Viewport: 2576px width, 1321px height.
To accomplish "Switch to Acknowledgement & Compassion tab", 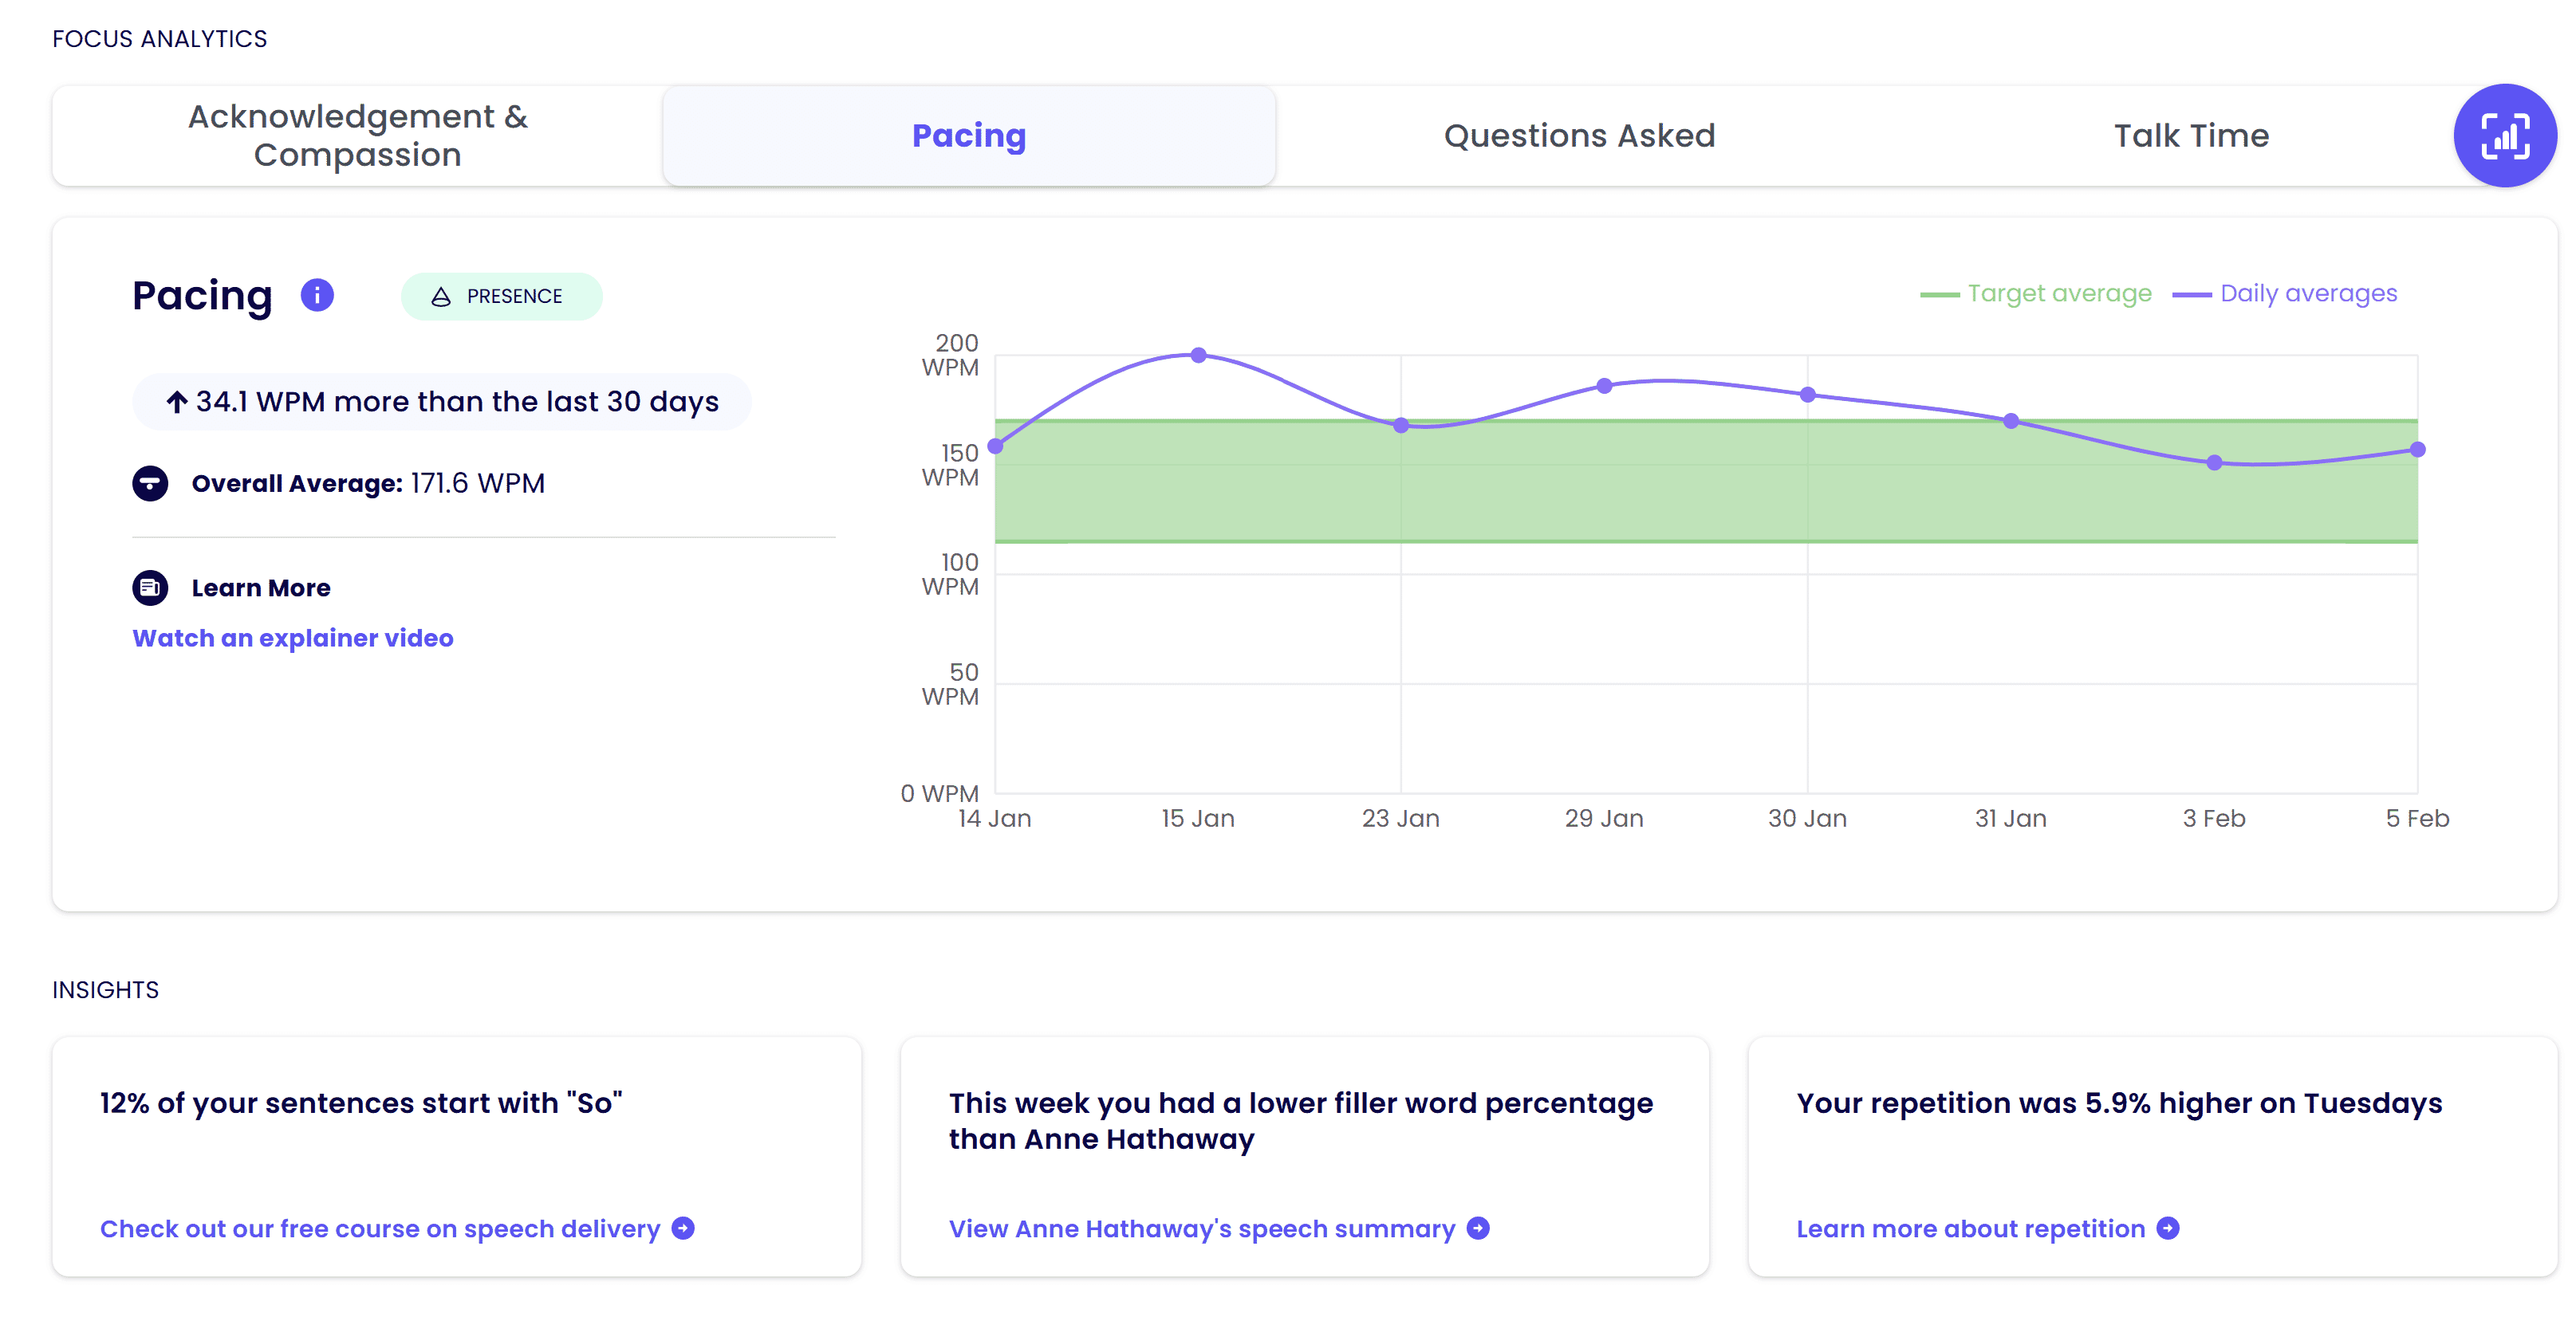I will tap(357, 136).
